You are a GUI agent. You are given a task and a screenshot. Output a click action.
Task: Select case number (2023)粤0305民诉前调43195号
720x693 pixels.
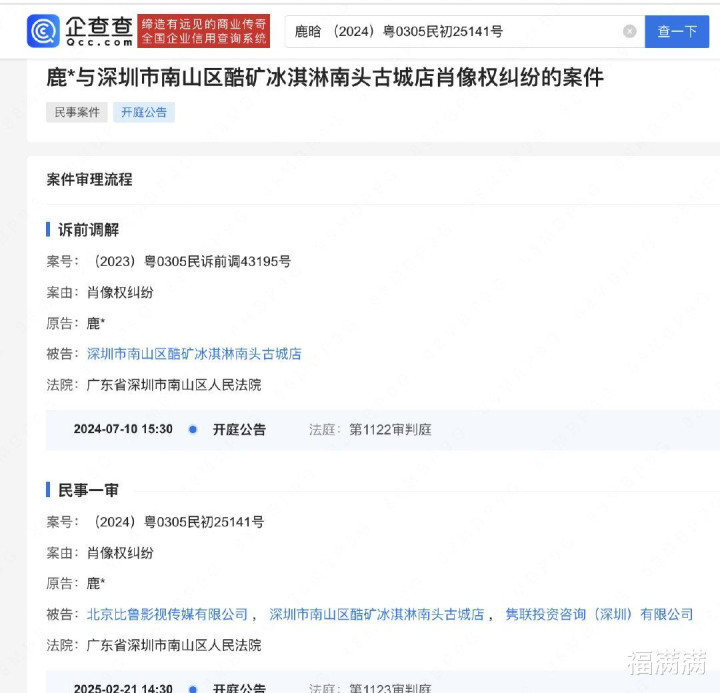pyautogui.click(x=191, y=261)
